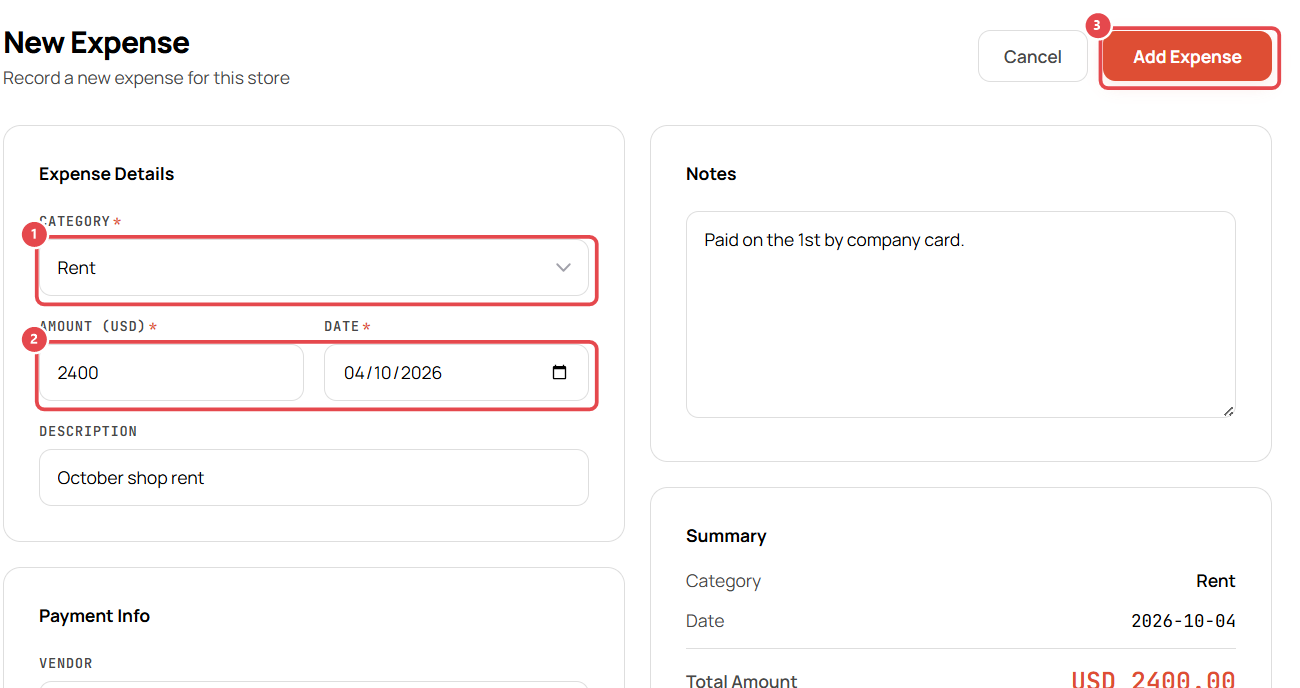This screenshot has width=1300, height=688.
Task: Click the Summary section title
Action: (x=726, y=536)
